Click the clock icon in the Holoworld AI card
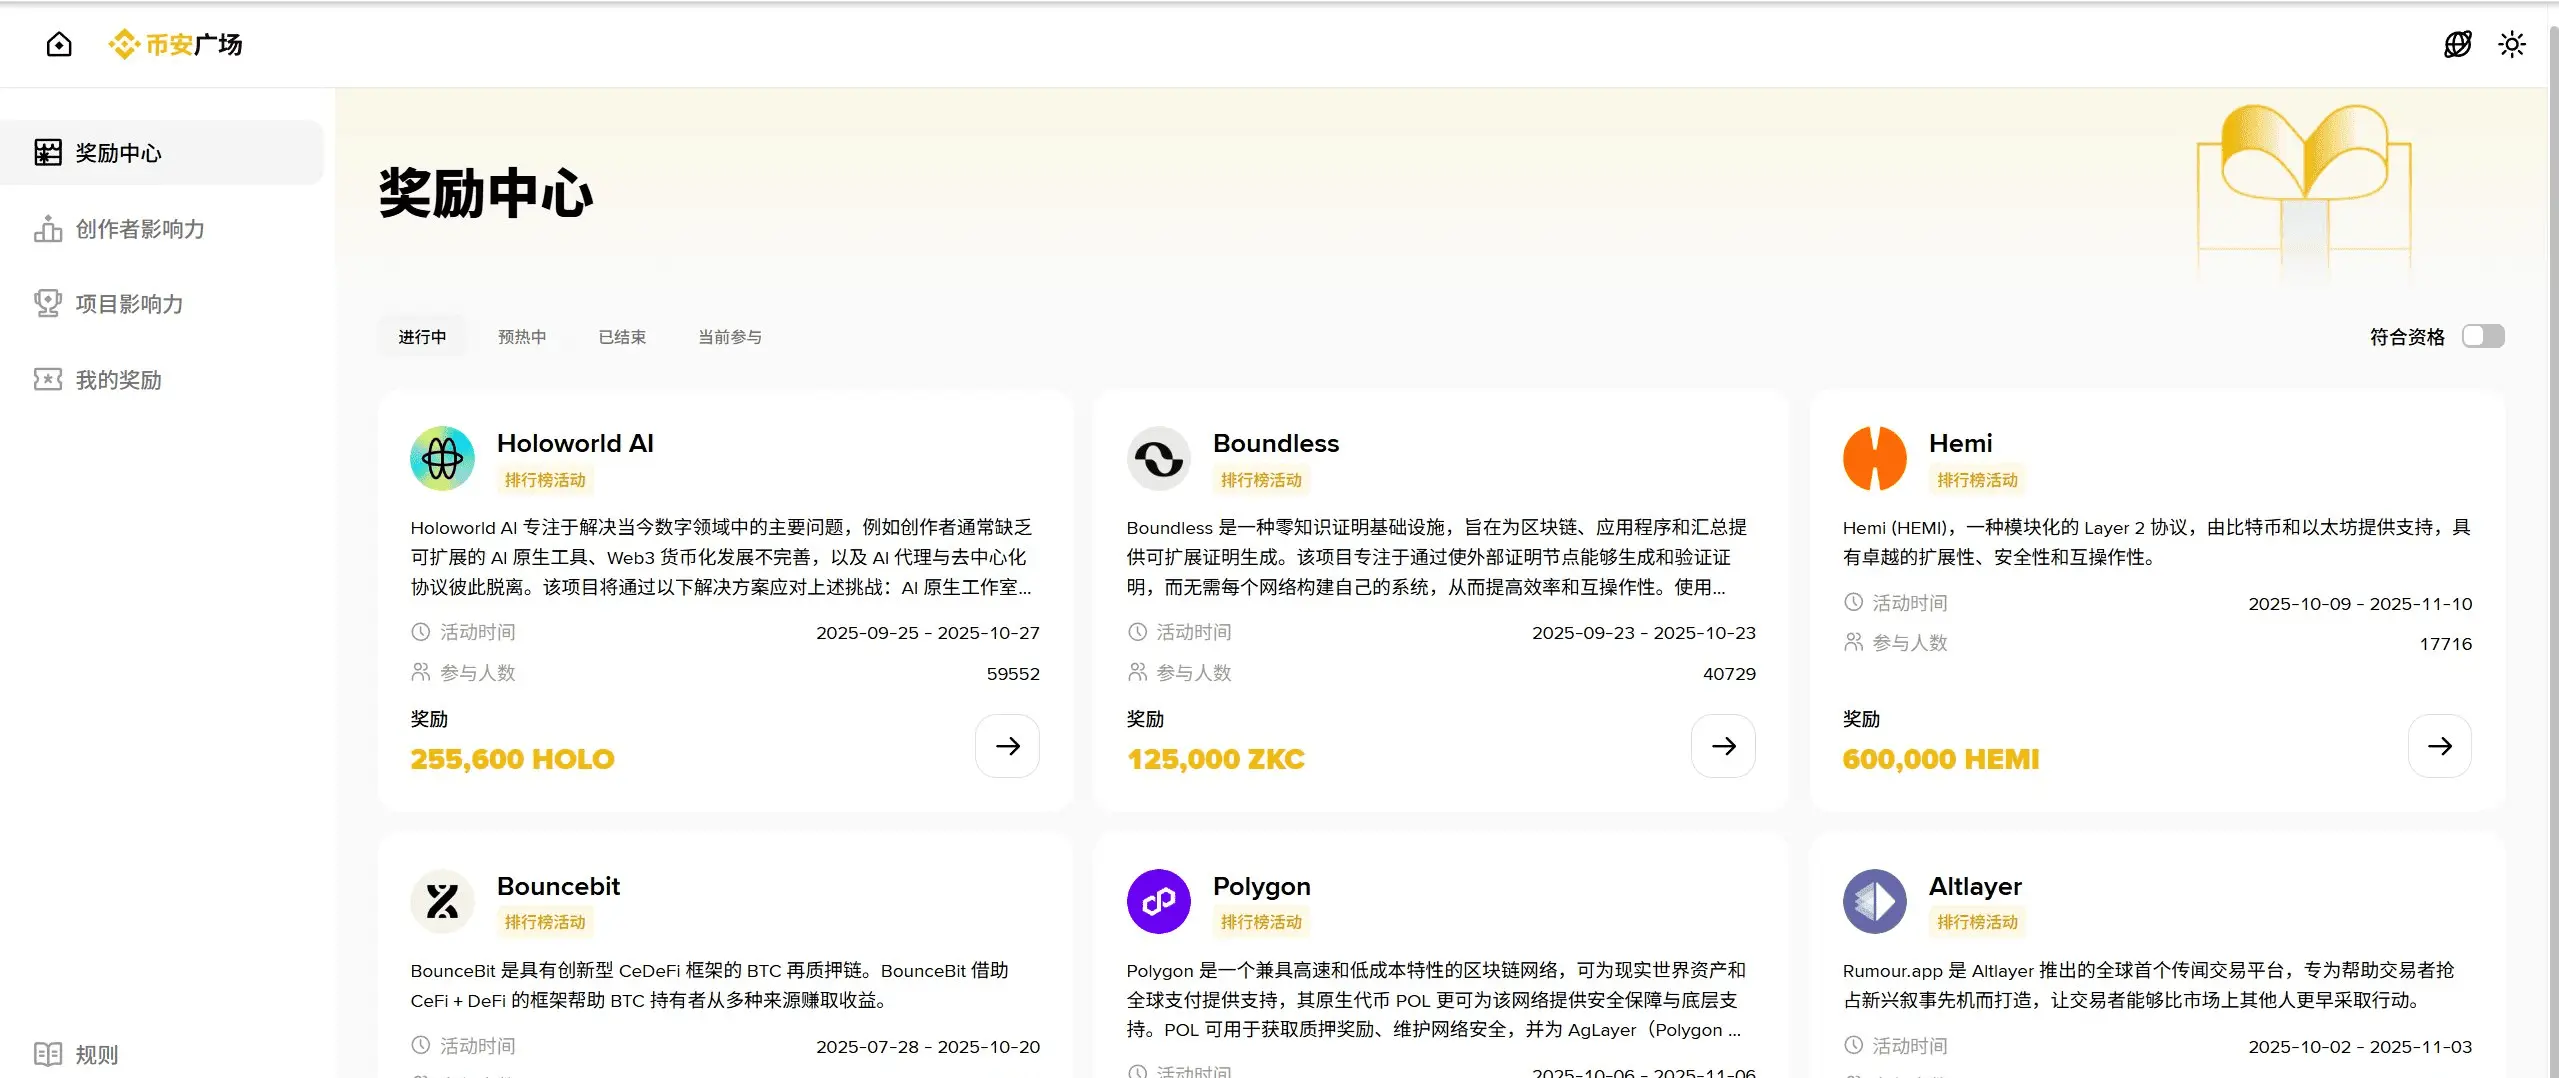2559x1078 pixels. [421, 632]
